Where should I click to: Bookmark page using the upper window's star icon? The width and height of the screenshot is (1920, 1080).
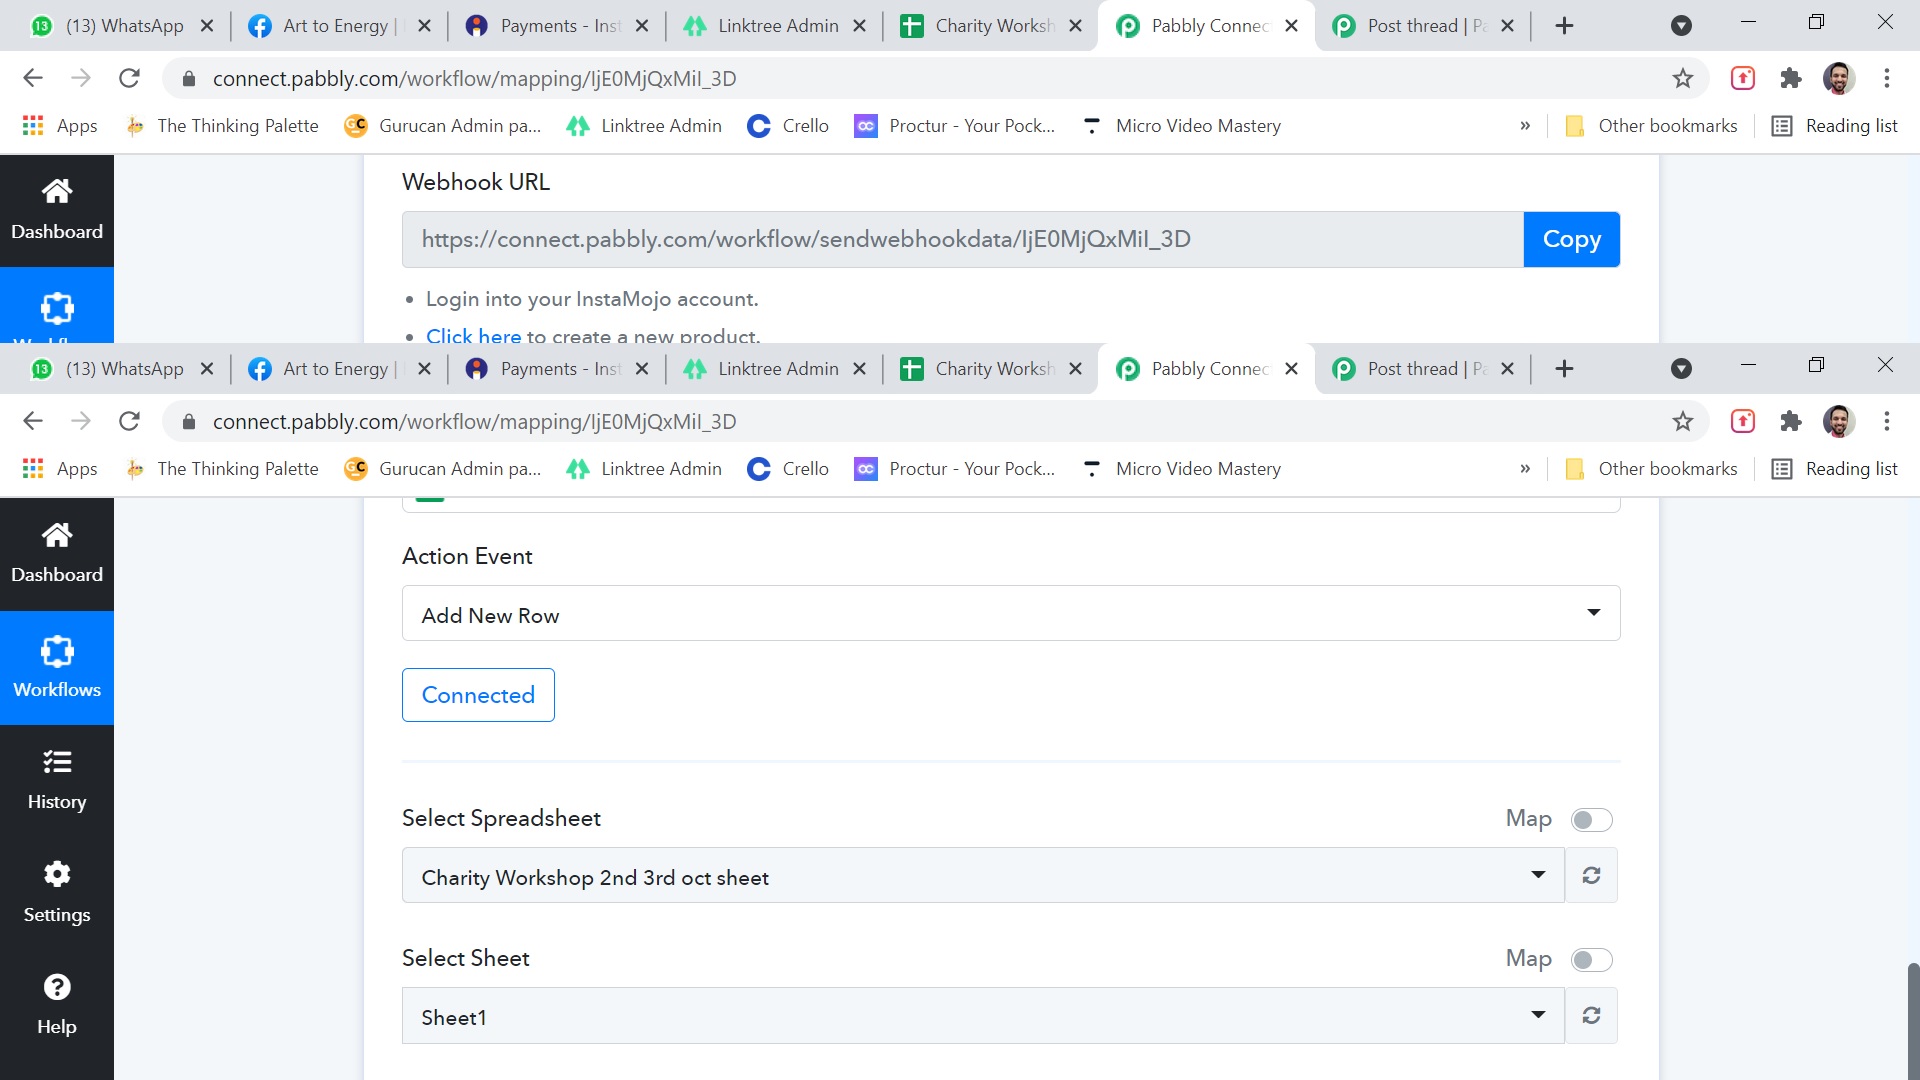(x=1683, y=78)
